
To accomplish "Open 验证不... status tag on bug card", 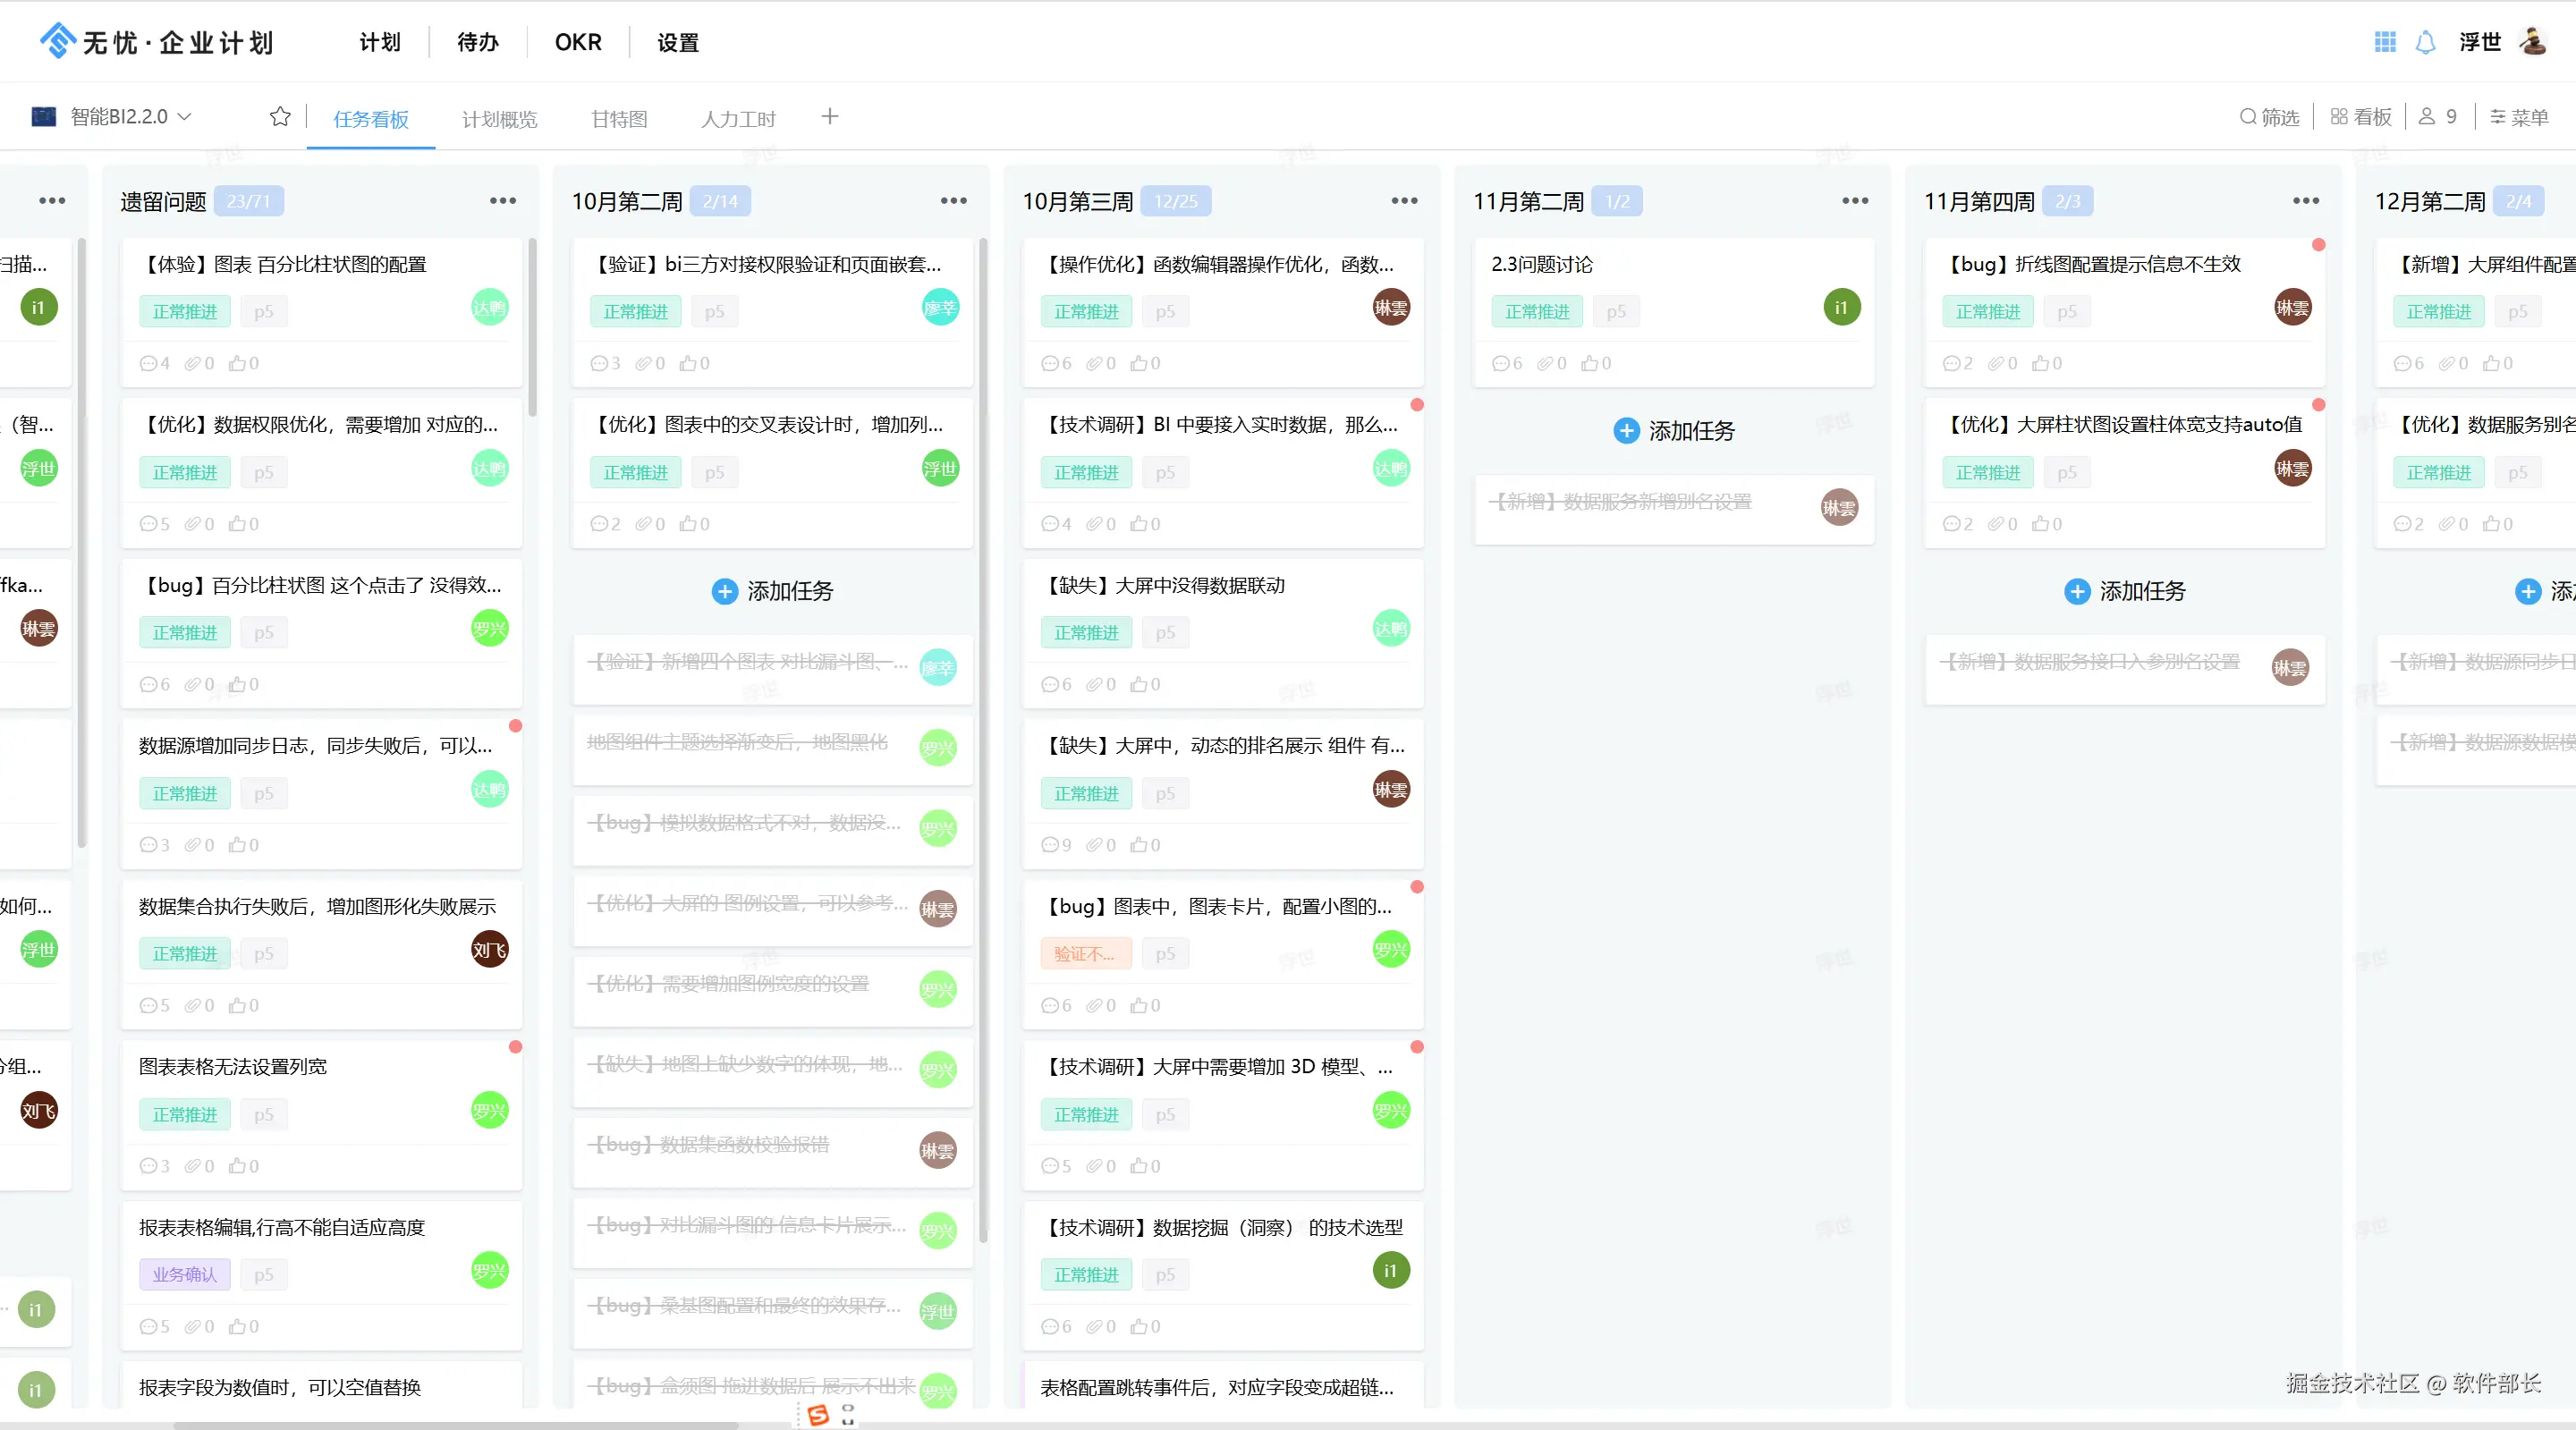I will 1085,954.
